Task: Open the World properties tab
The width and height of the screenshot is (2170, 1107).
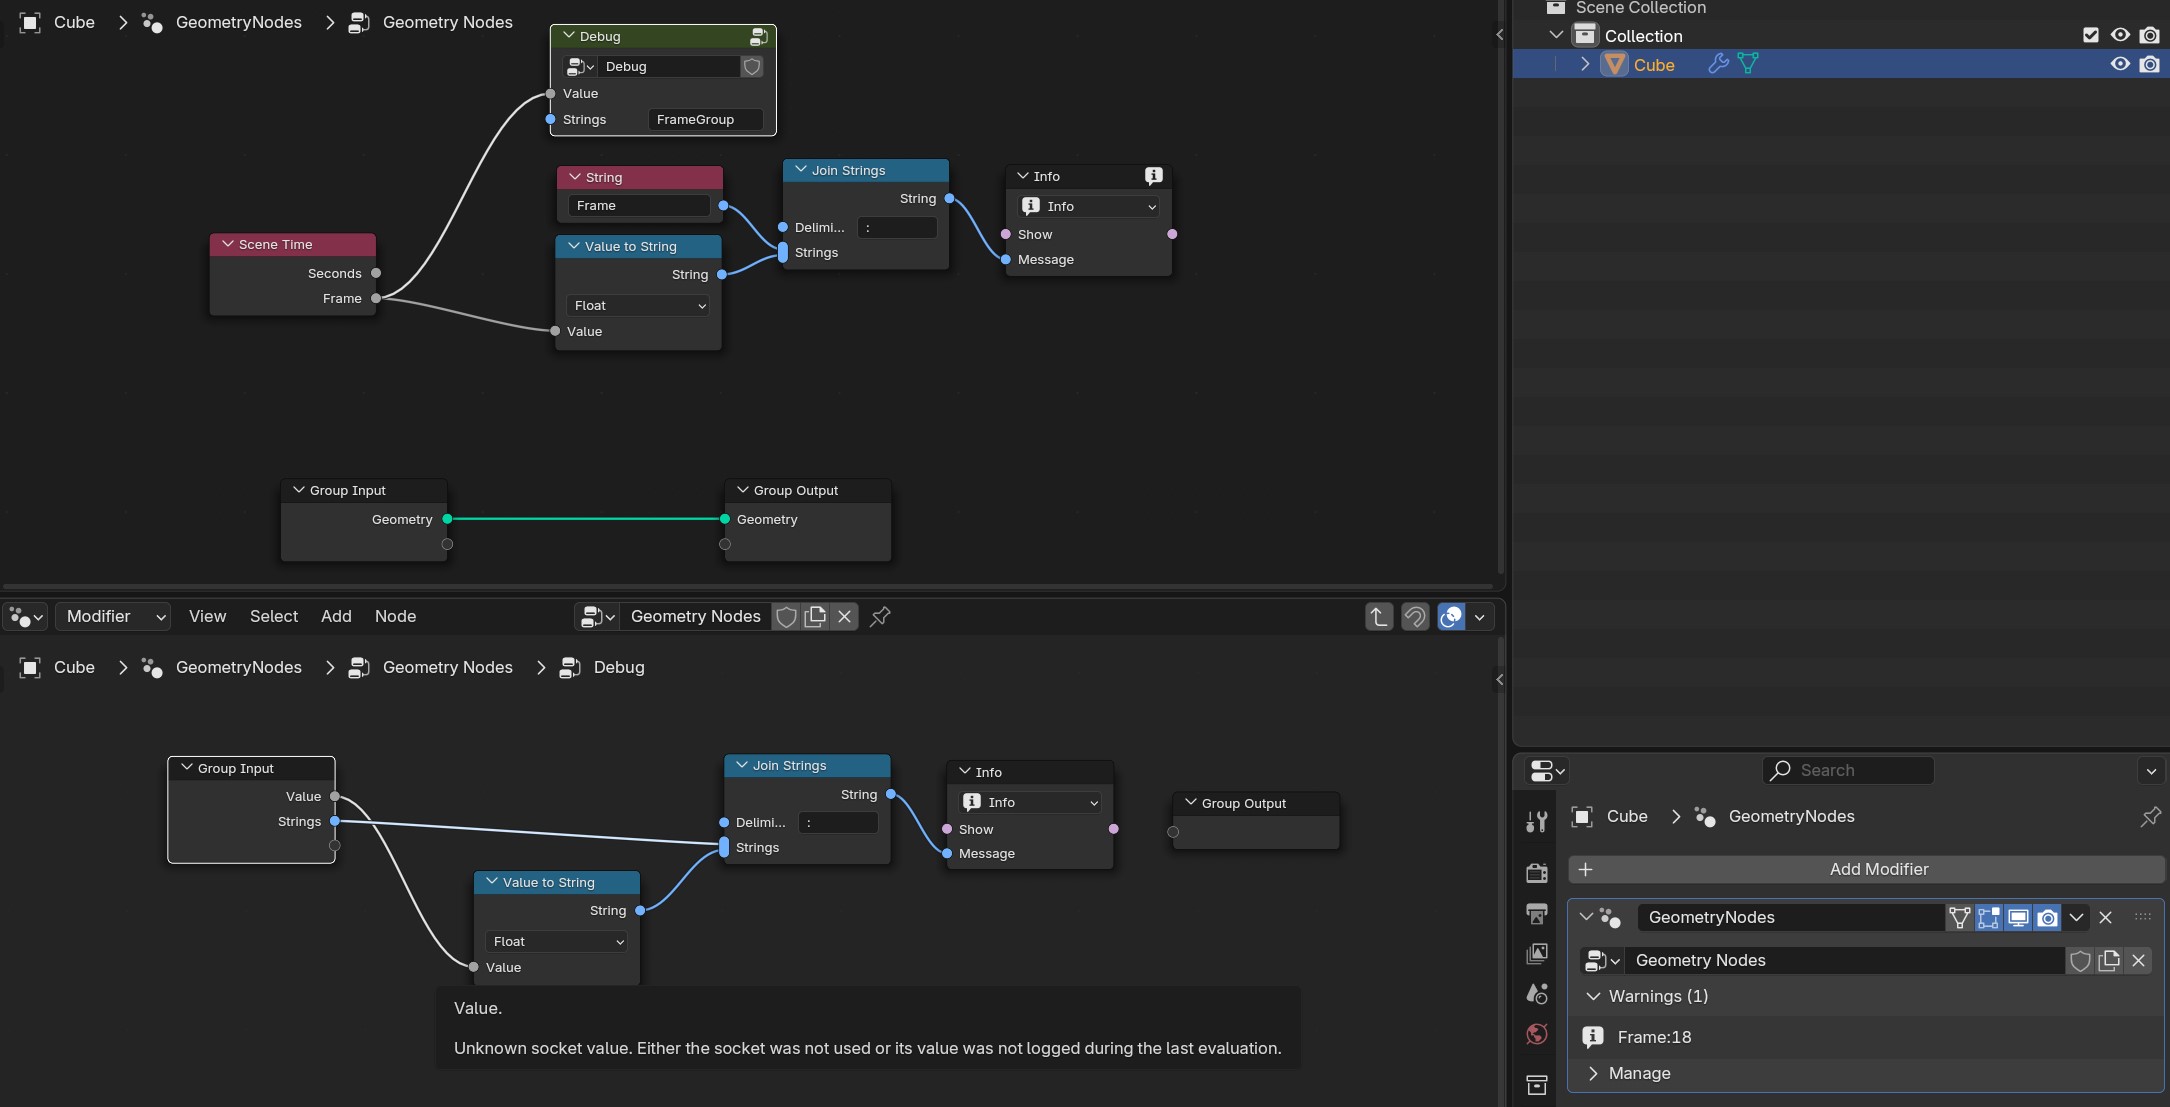Action: point(1537,1033)
